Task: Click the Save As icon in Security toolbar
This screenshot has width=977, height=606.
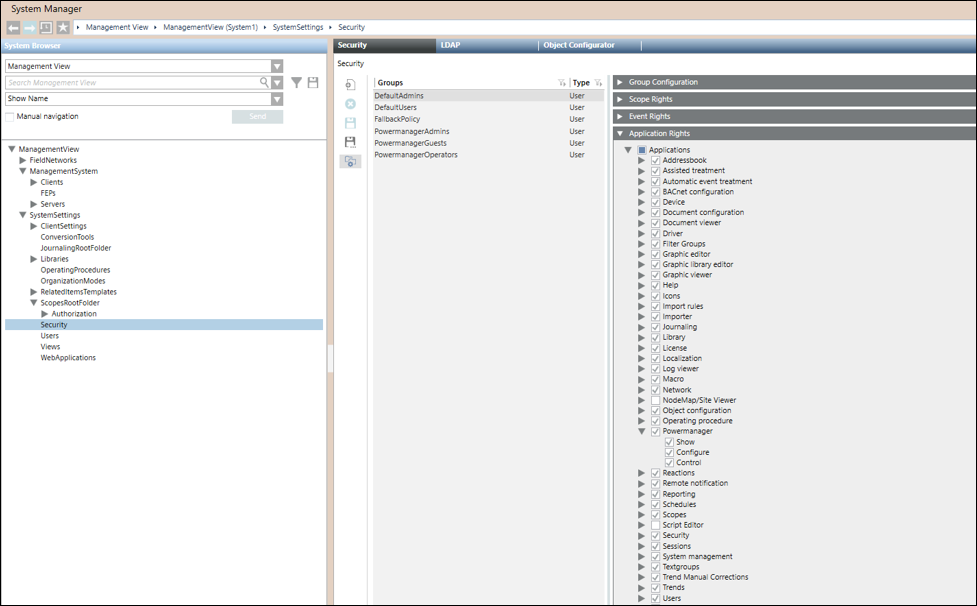Action: coord(350,142)
